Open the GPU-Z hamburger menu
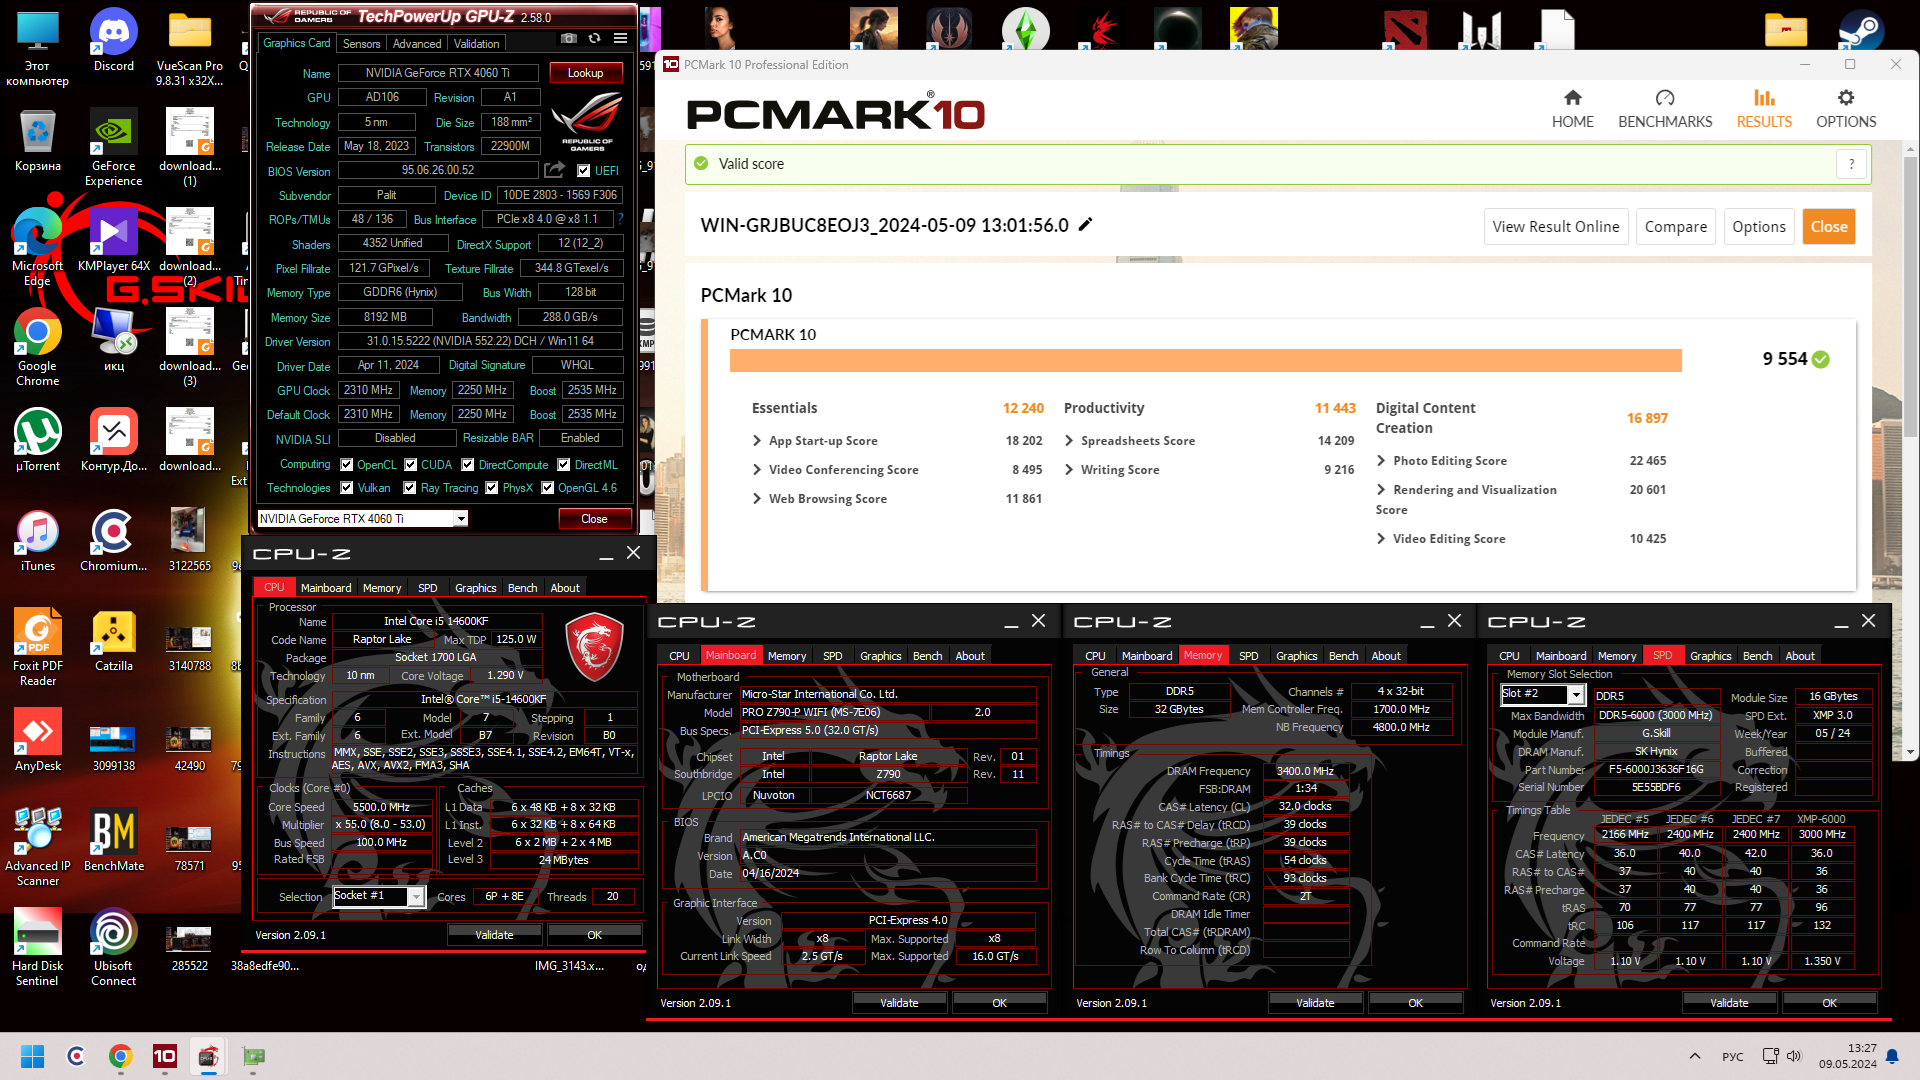 (x=620, y=38)
